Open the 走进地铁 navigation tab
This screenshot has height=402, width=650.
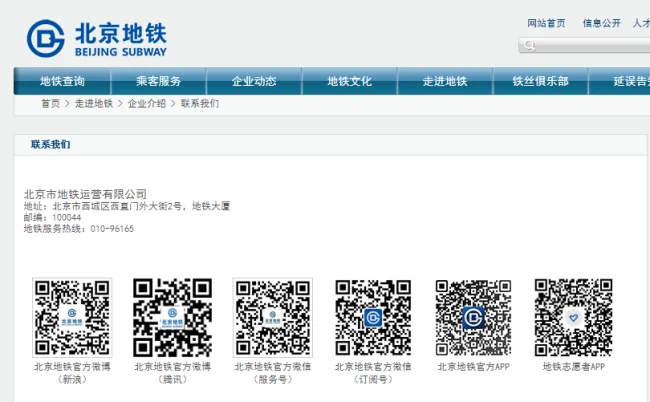(x=444, y=81)
